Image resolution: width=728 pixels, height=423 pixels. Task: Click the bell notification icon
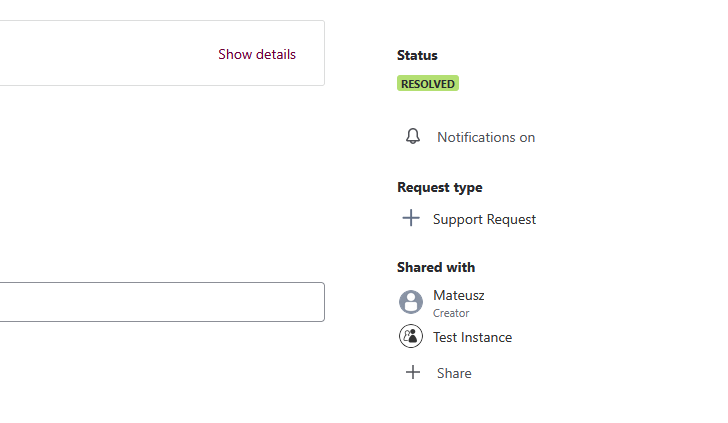pos(413,137)
